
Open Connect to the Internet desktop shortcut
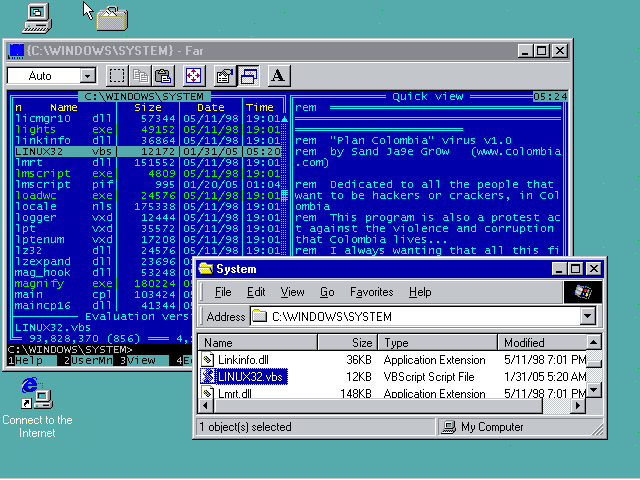pos(37,407)
